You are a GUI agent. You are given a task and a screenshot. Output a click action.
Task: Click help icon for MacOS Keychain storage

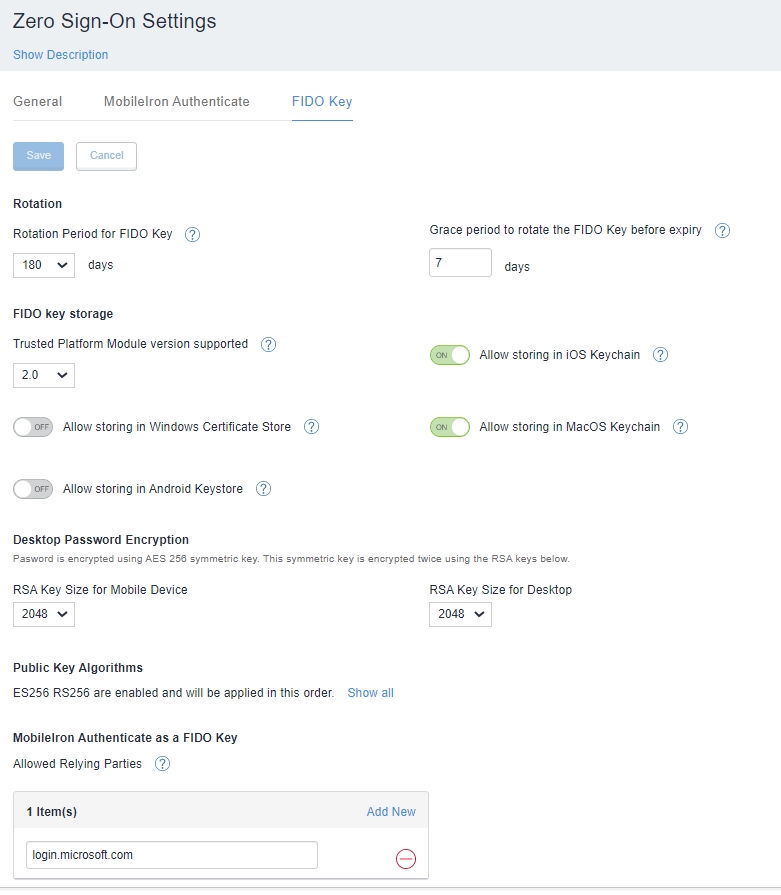click(x=680, y=427)
